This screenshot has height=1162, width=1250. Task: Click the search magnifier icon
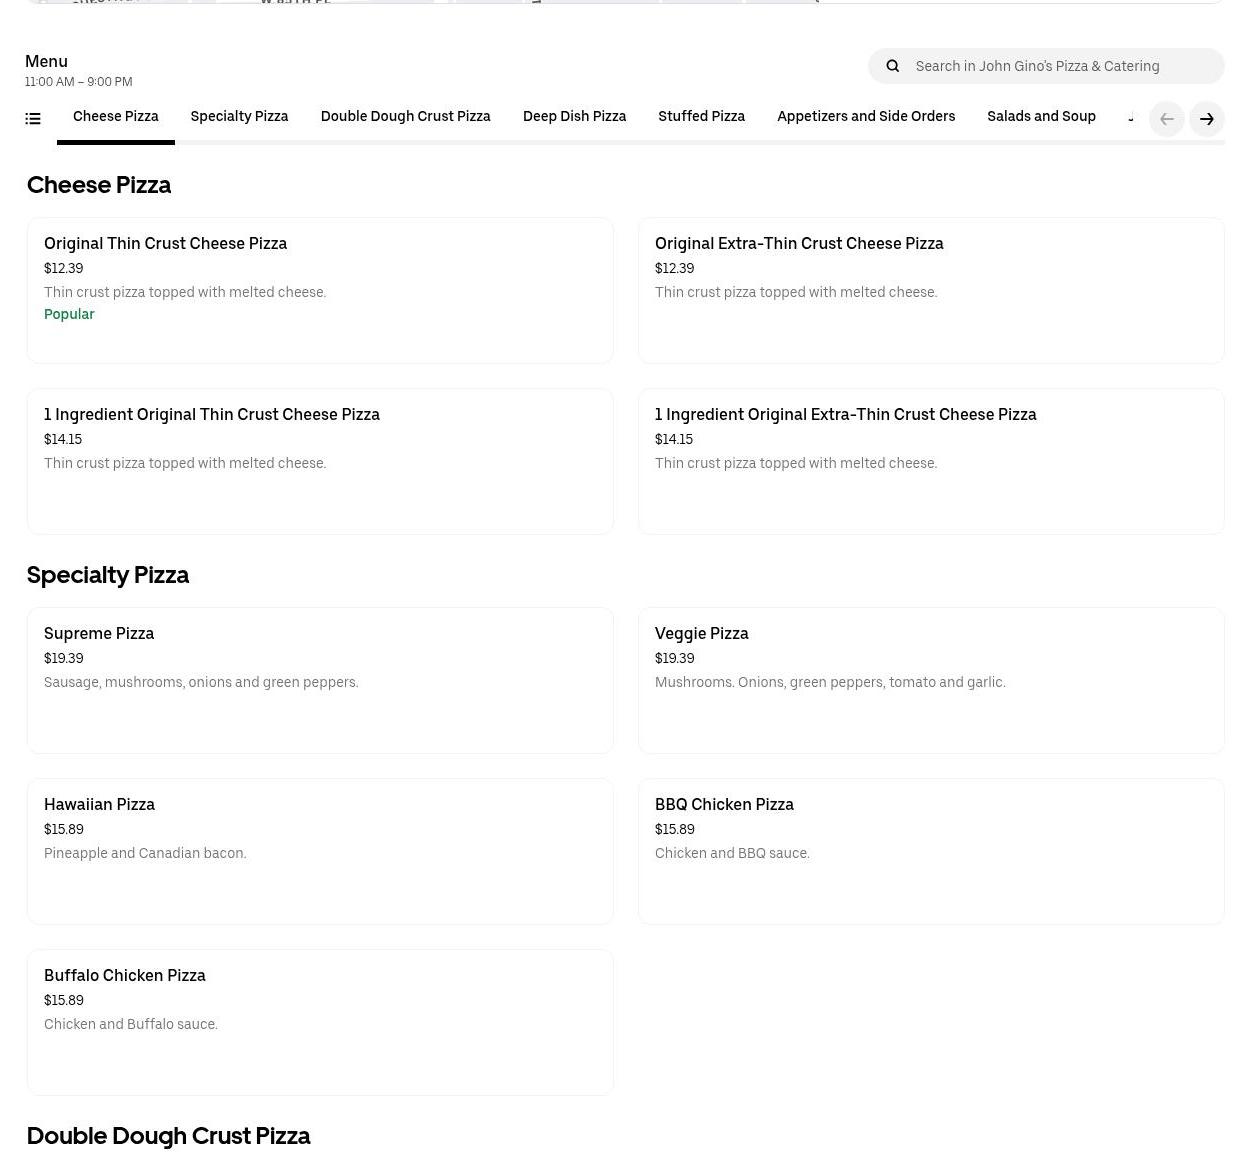893,66
